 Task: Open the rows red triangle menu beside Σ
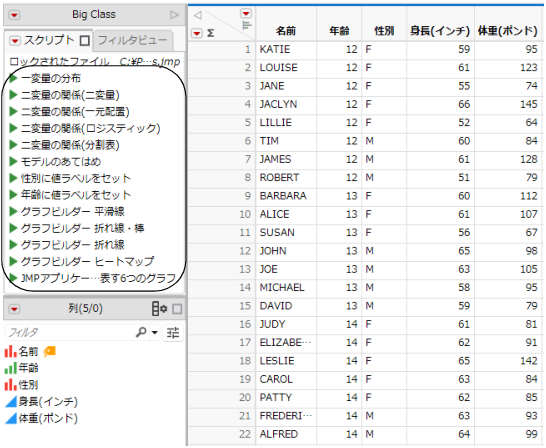tap(197, 33)
